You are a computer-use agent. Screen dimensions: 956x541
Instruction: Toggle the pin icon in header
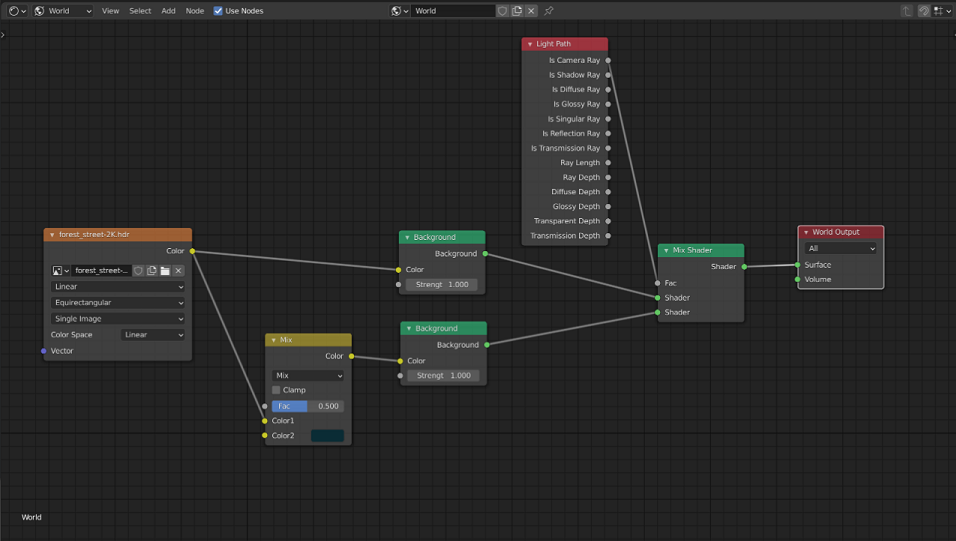[x=549, y=10]
